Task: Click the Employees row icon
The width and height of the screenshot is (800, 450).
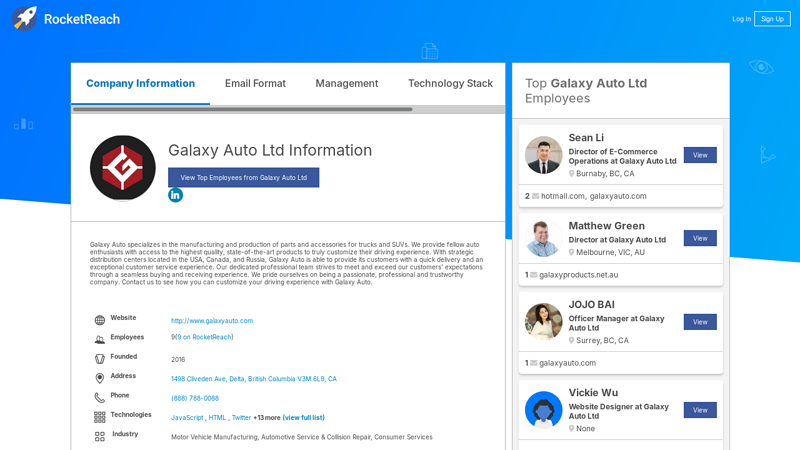Action: 99,340
